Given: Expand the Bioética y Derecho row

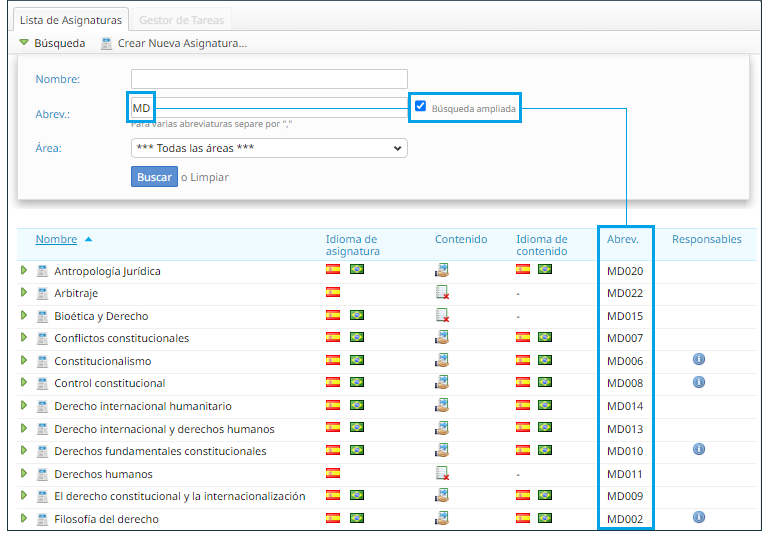Looking at the screenshot, I should point(24,315).
